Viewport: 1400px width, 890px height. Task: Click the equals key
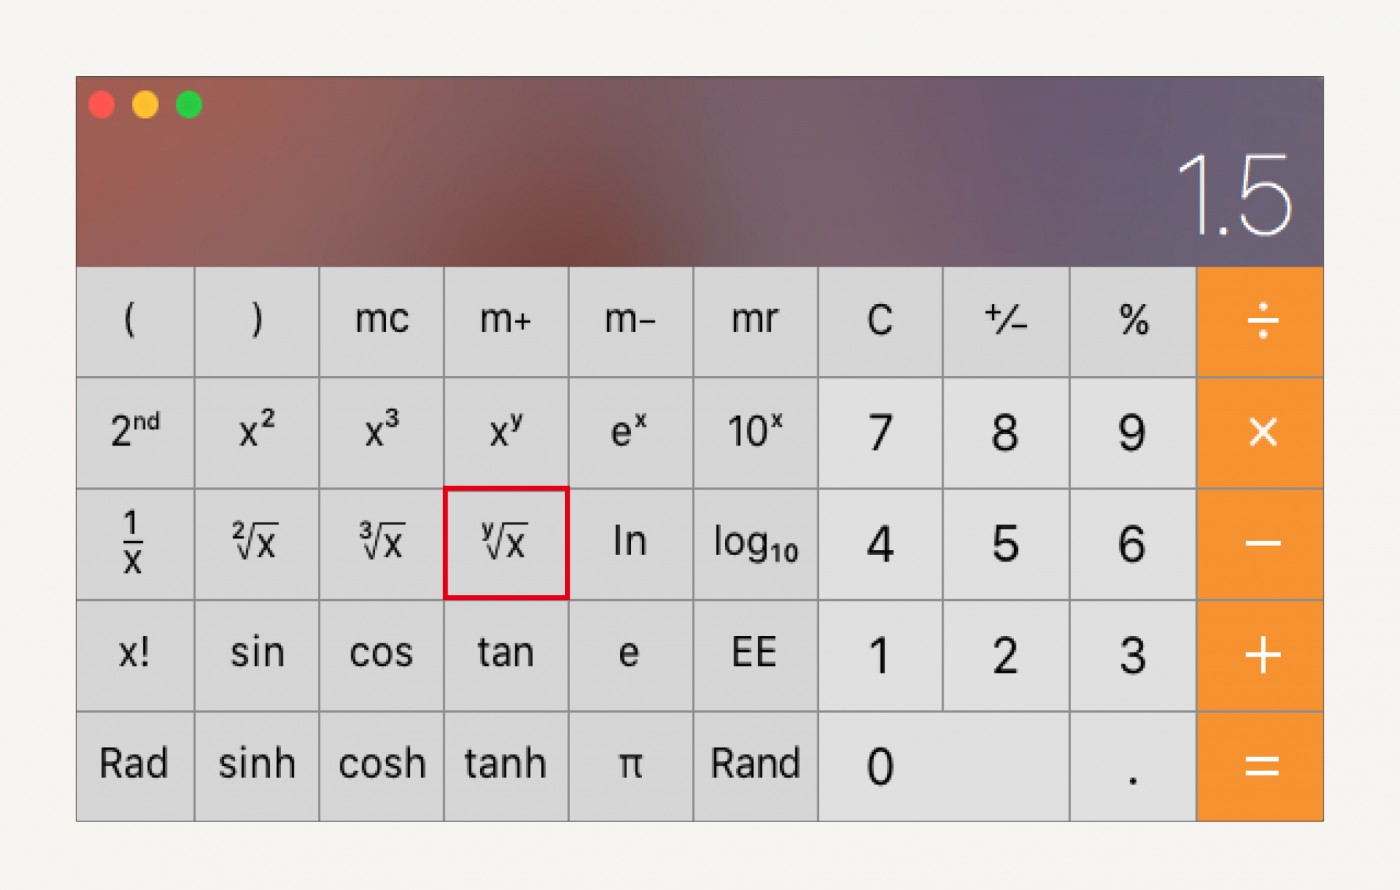click(1260, 767)
